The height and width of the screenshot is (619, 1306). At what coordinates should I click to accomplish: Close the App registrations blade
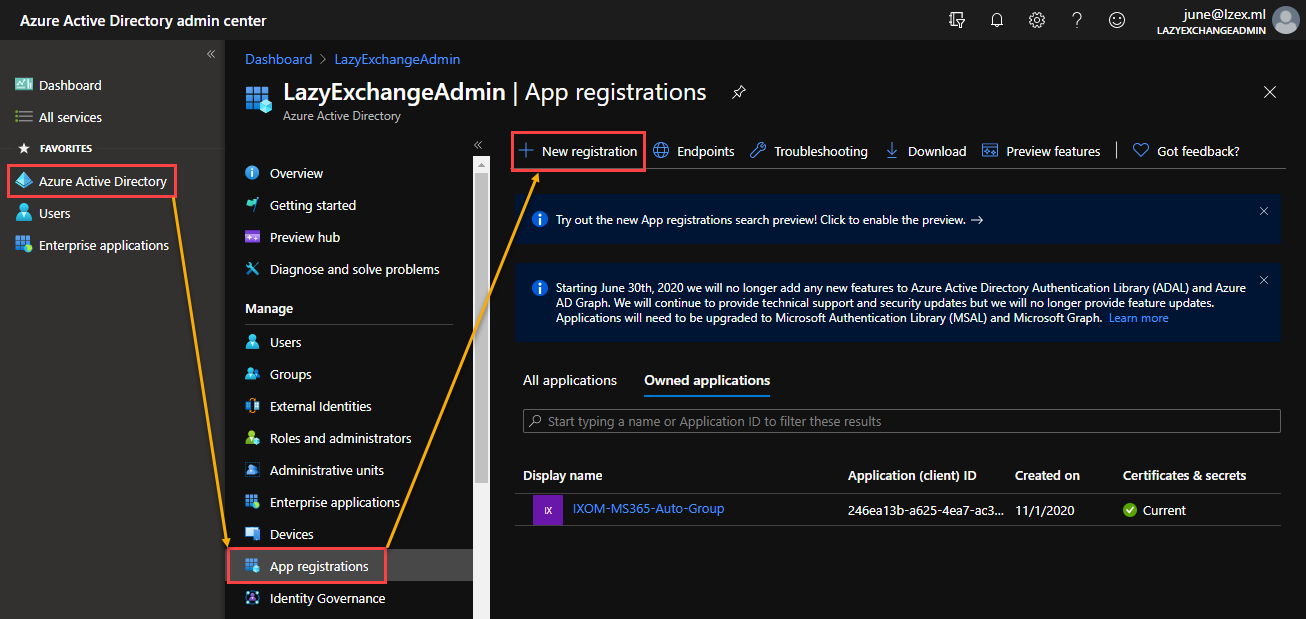click(1270, 92)
